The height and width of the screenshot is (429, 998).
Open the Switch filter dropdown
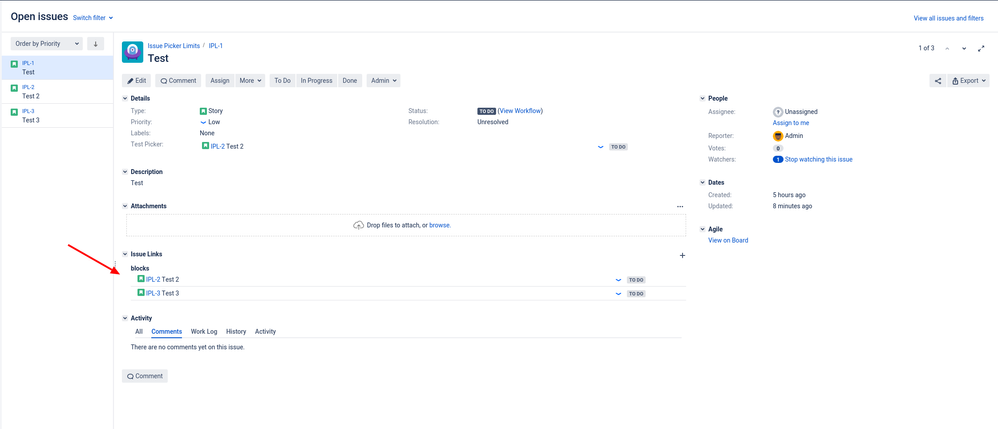pyautogui.click(x=93, y=18)
